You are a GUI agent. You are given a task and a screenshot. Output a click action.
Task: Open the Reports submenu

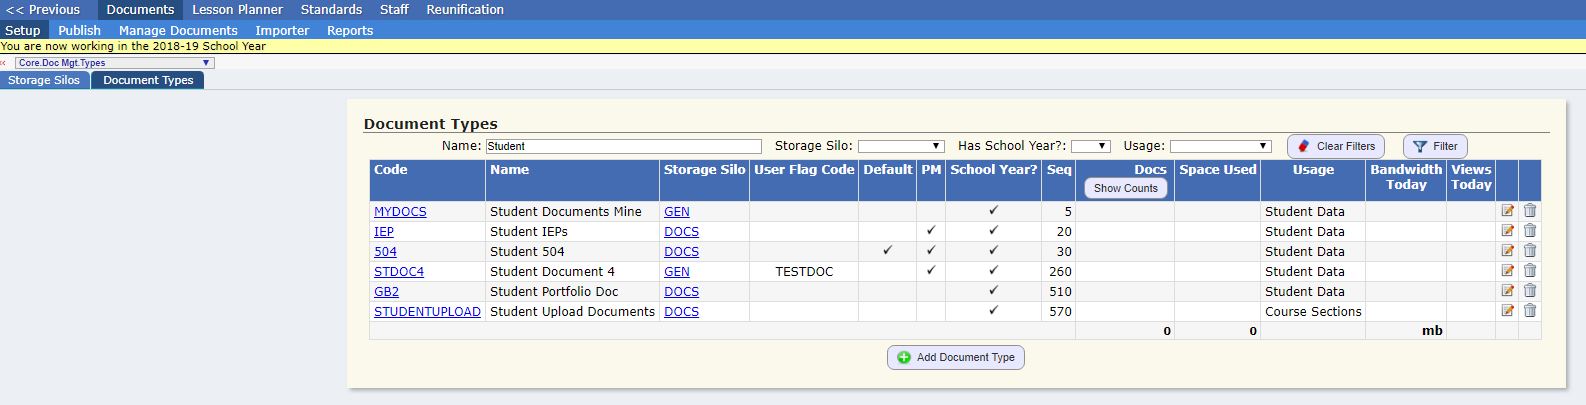point(350,30)
